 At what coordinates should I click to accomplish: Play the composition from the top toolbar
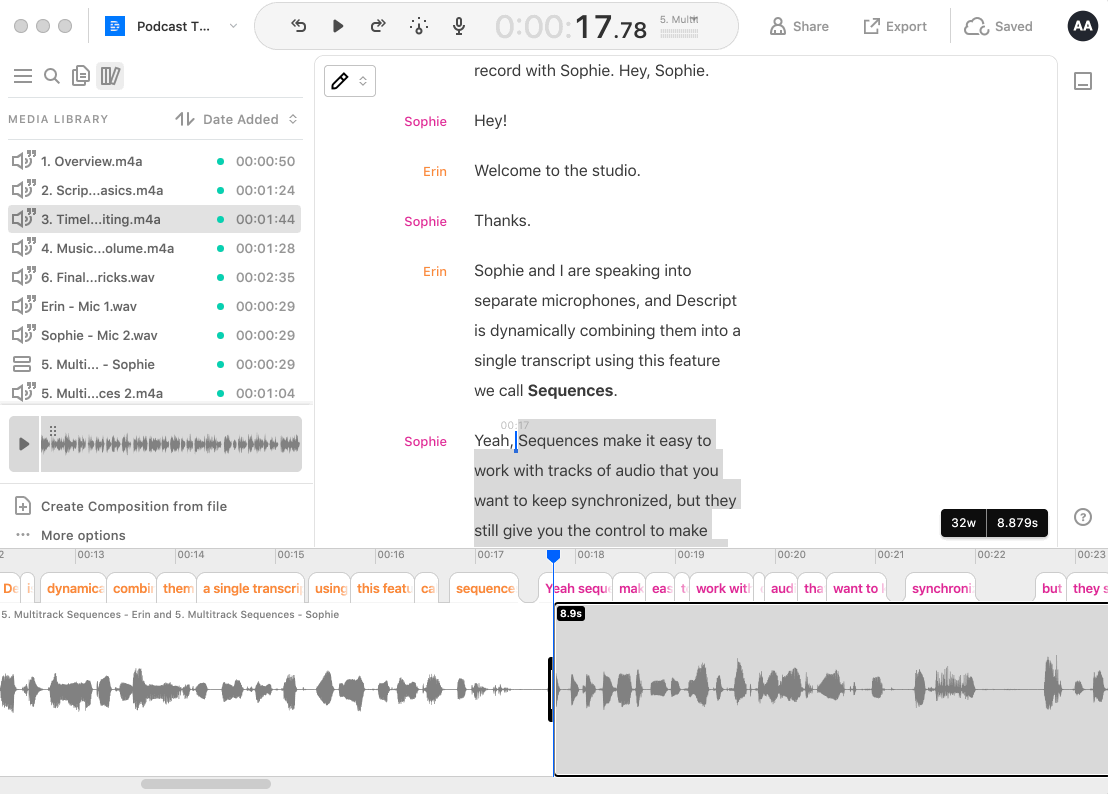[x=338, y=26]
